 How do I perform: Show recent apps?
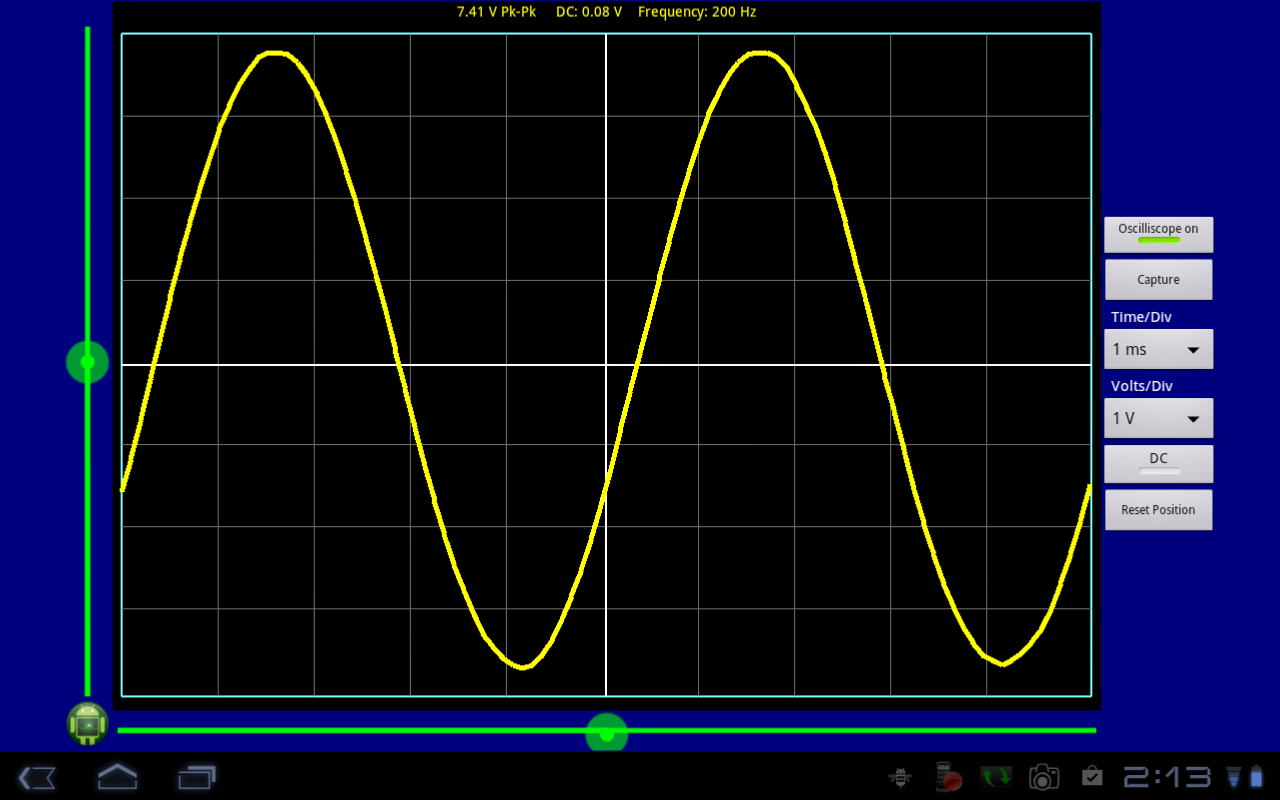(x=197, y=777)
